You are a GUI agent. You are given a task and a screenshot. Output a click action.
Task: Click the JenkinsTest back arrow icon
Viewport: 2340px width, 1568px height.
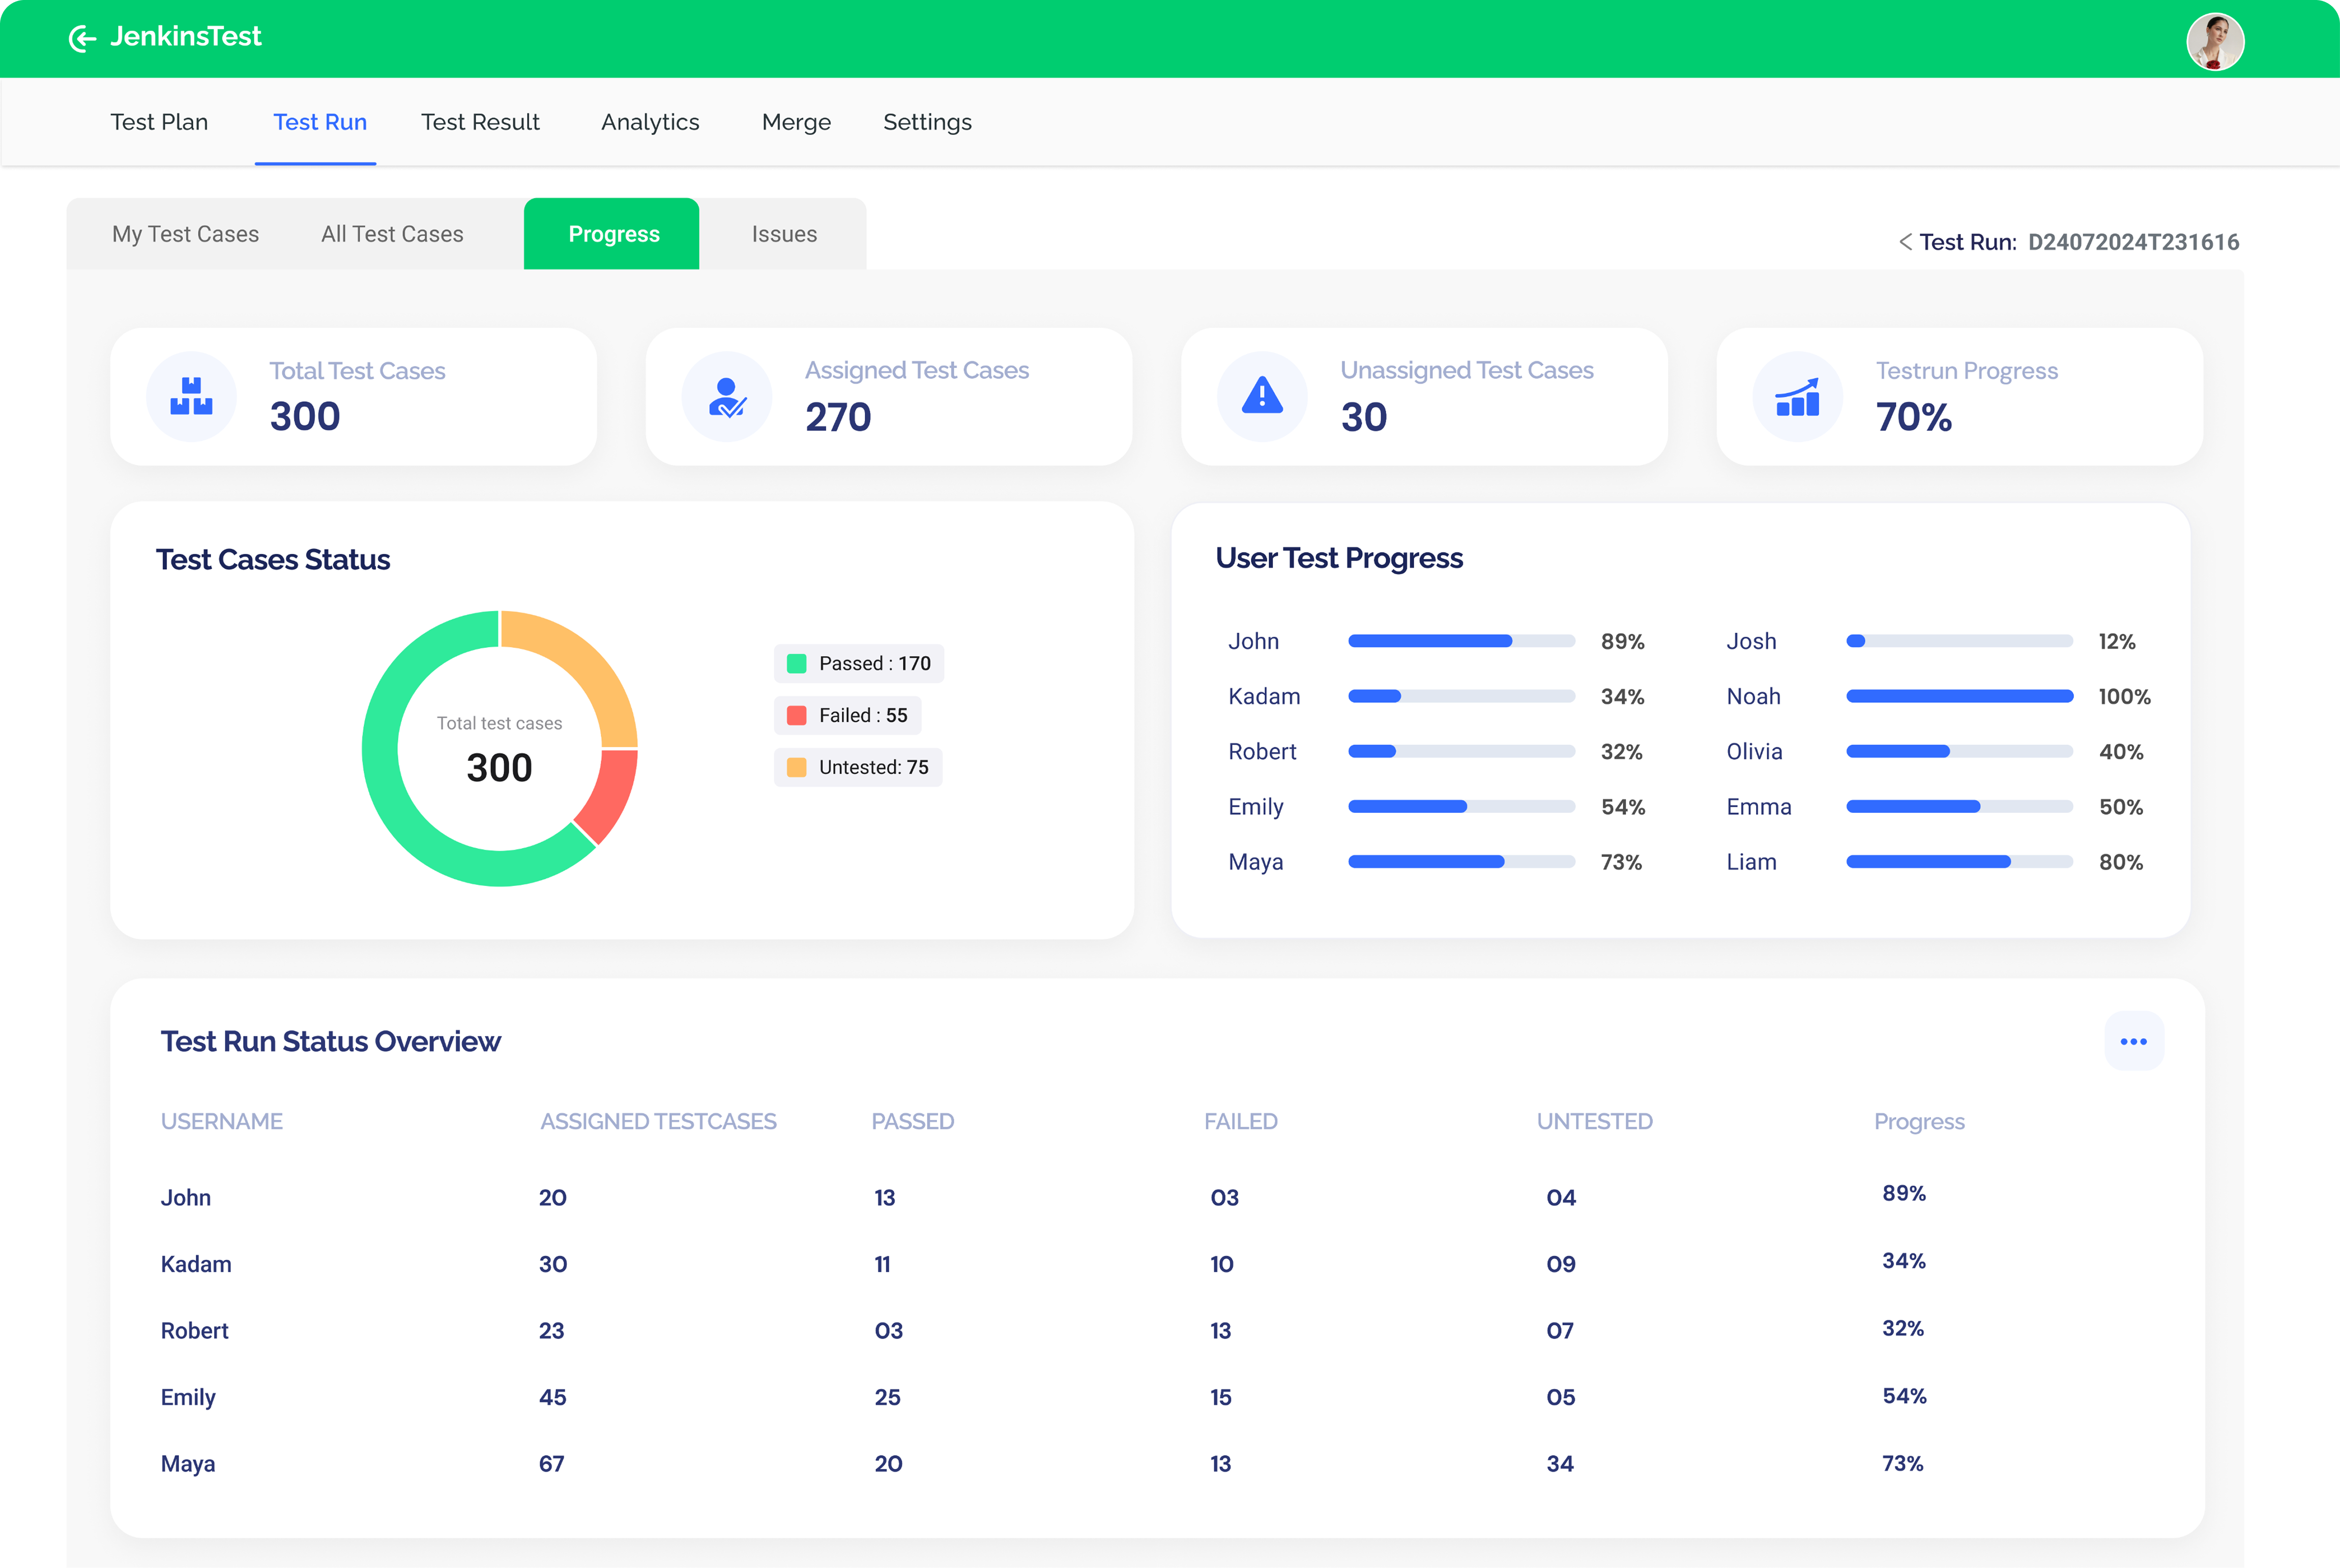(82, 39)
